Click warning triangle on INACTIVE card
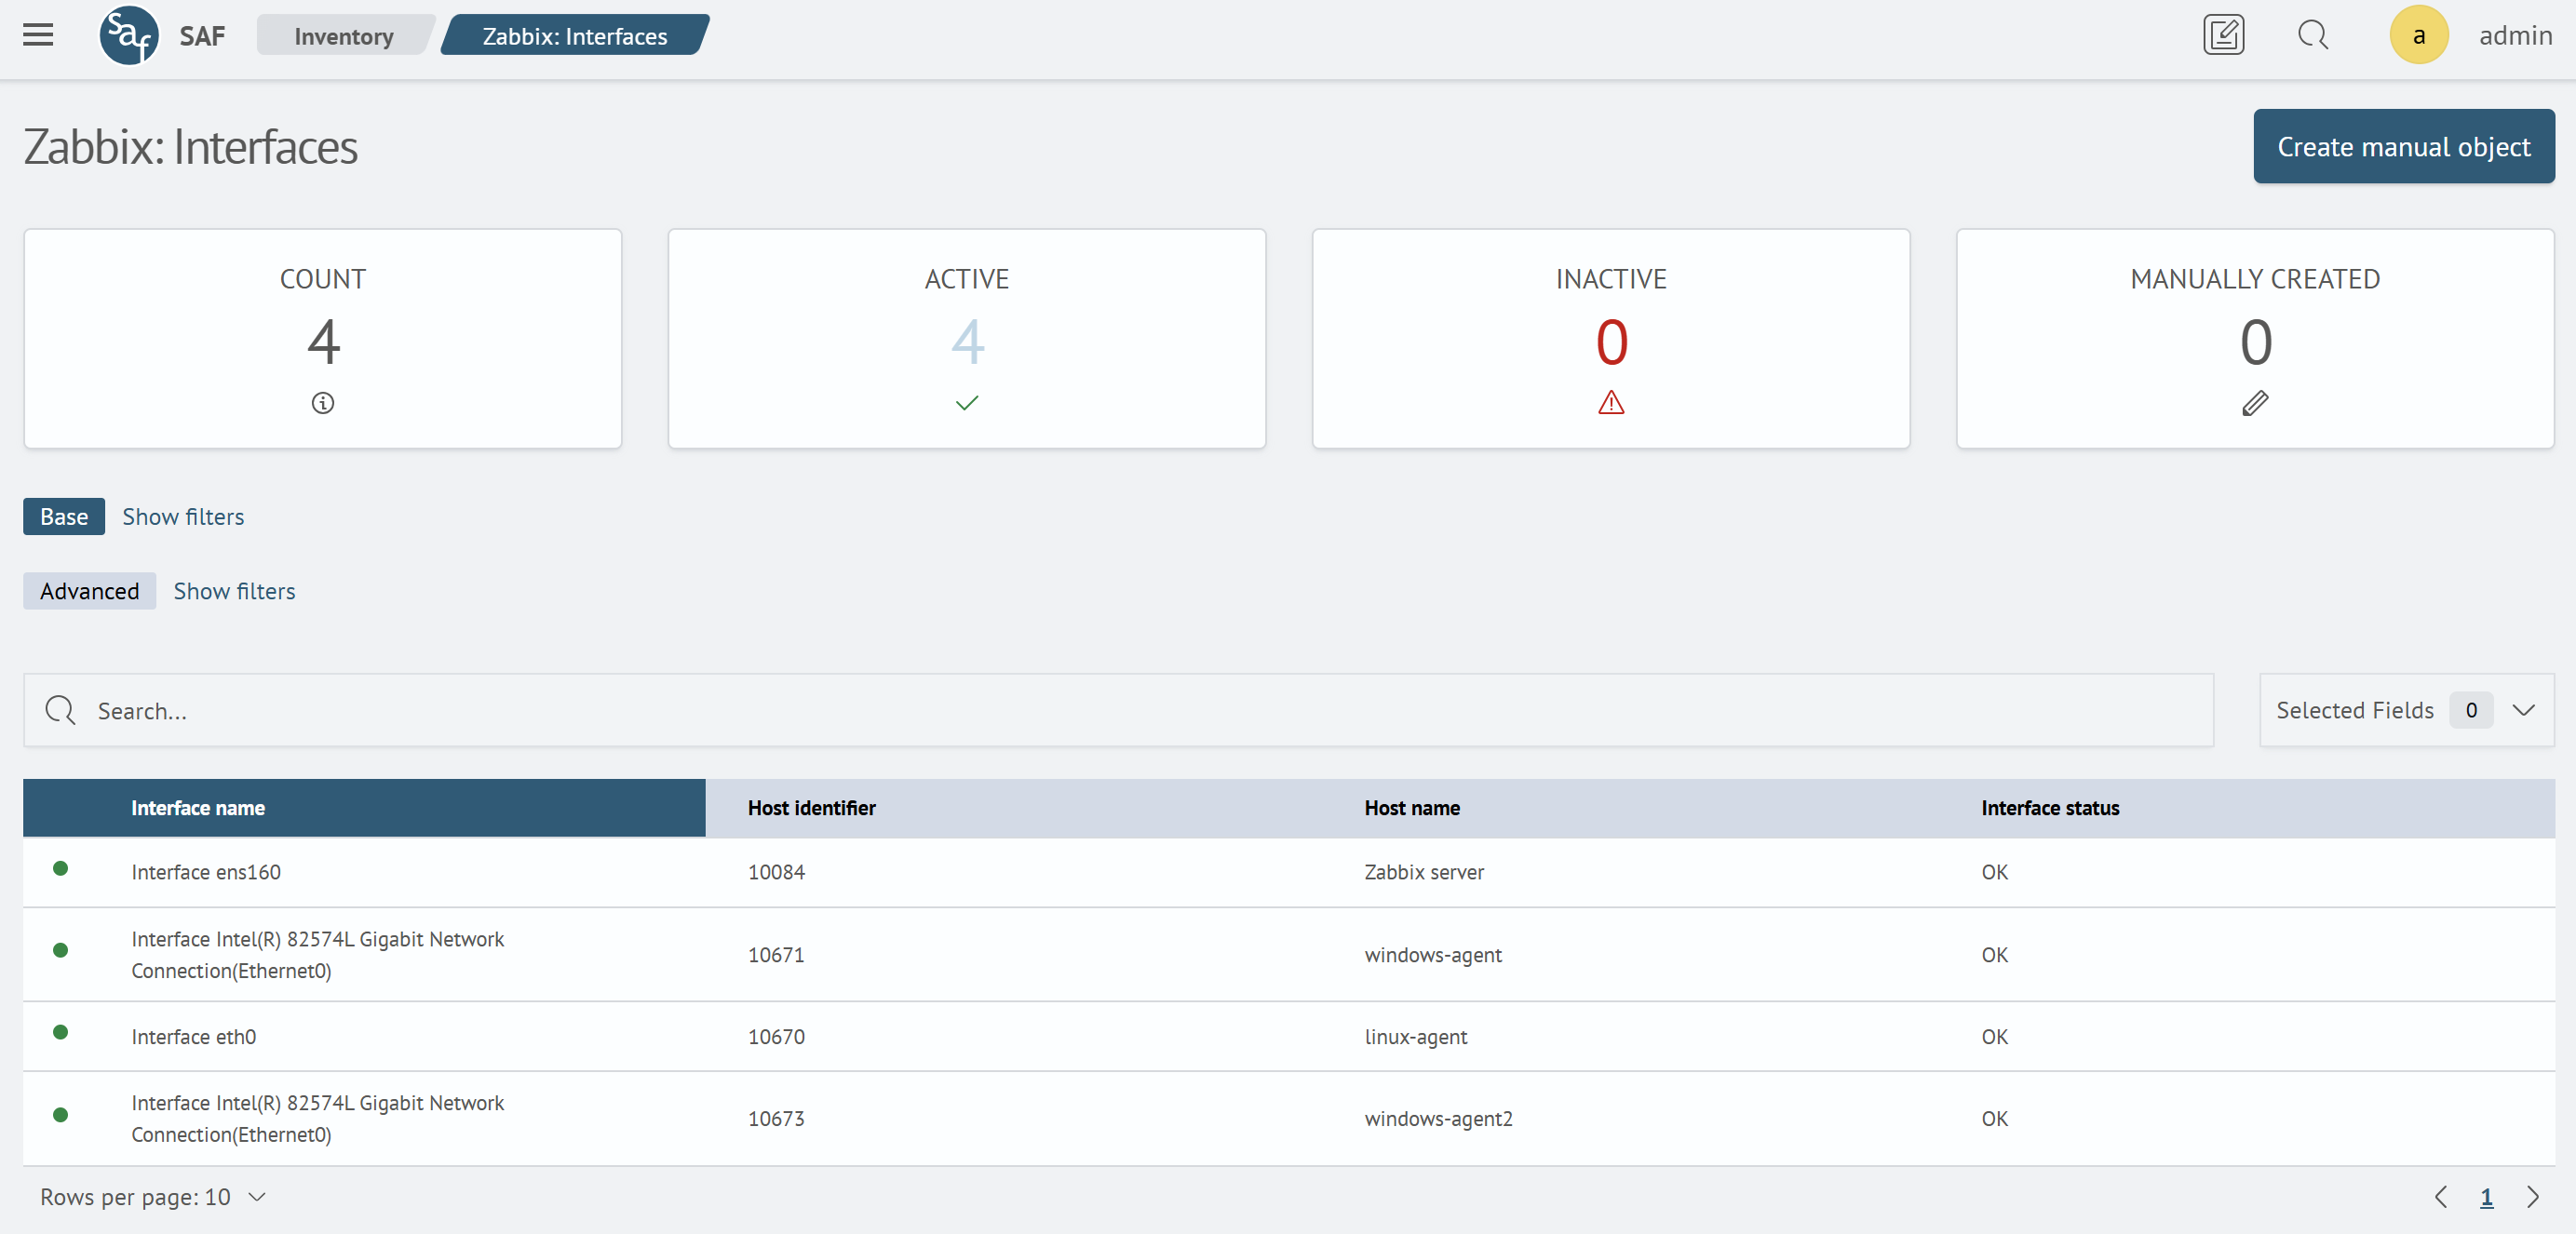The width and height of the screenshot is (2576, 1234). coord(1610,403)
